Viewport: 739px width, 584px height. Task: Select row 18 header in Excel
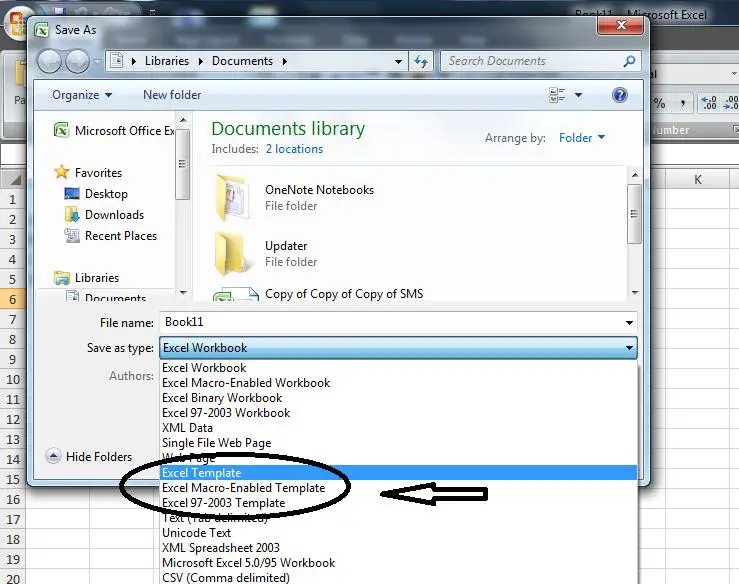pos(13,539)
